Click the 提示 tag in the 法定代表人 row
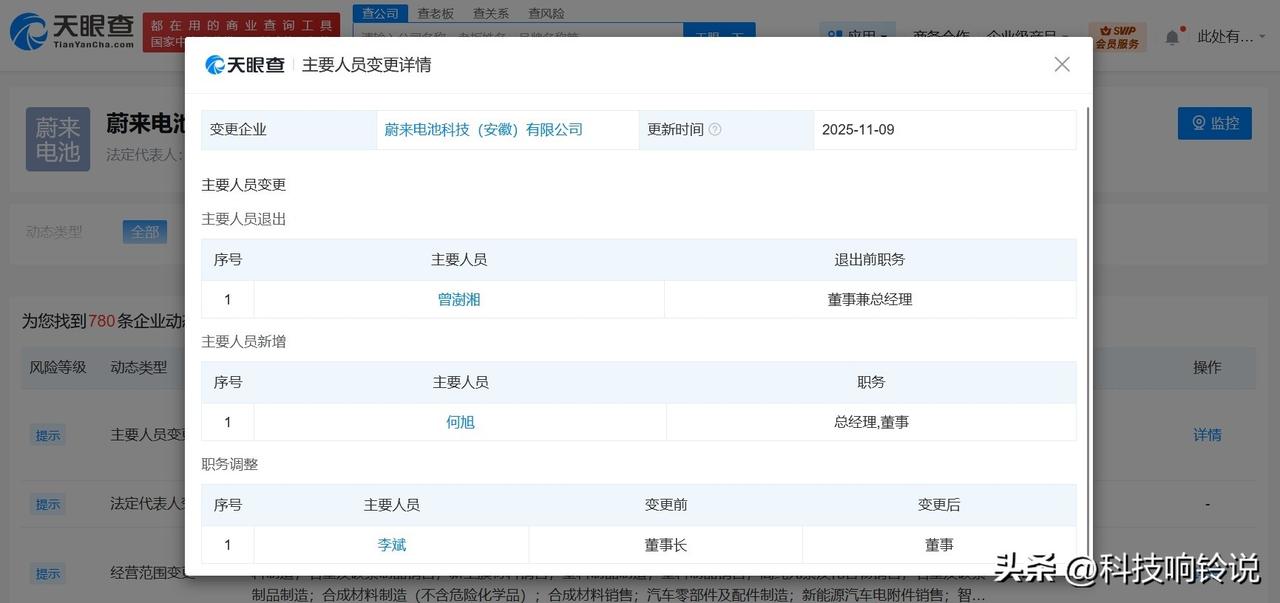The height and width of the screenshot is (603, 1280). click(48, 504)
